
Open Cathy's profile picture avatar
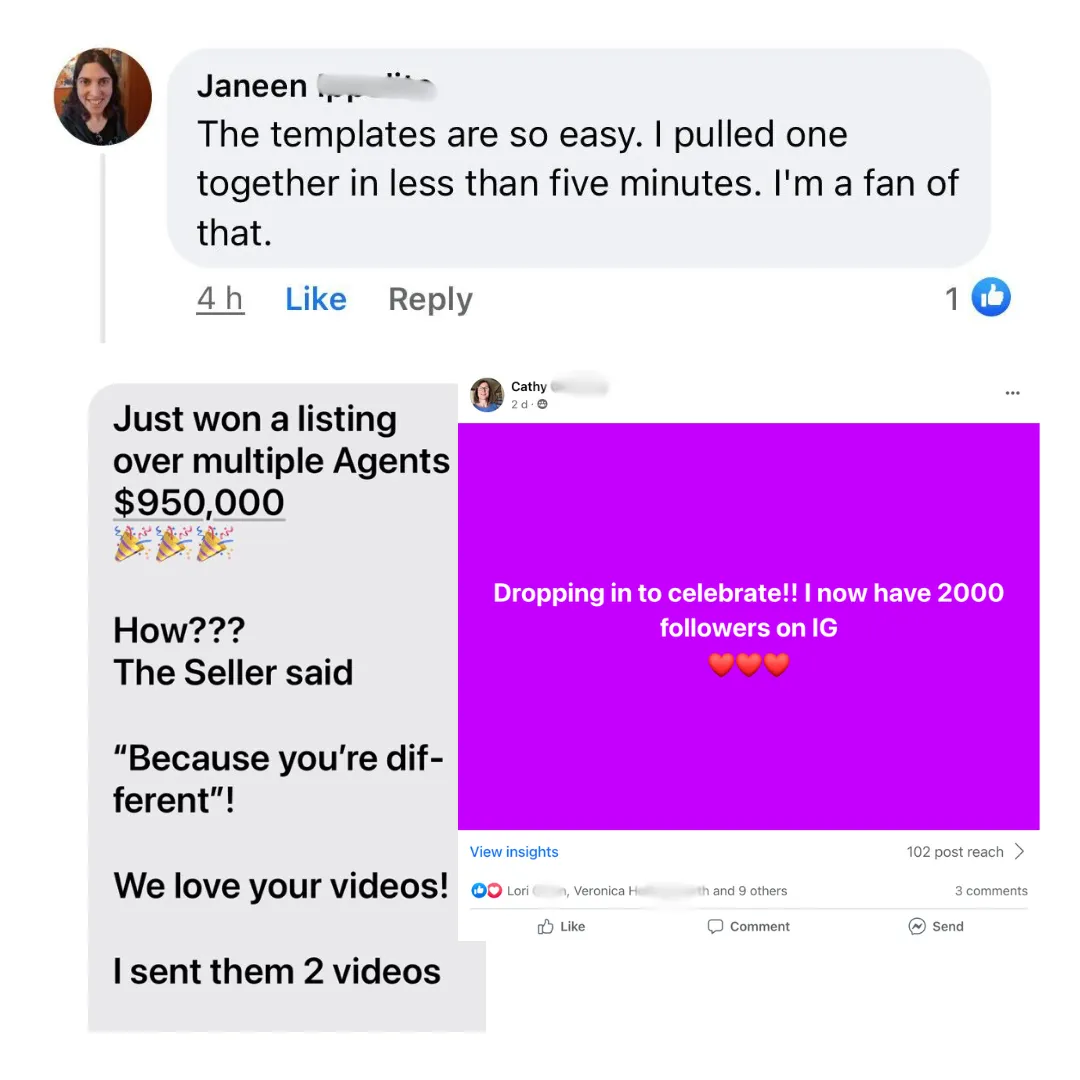[x=487, y=395]
